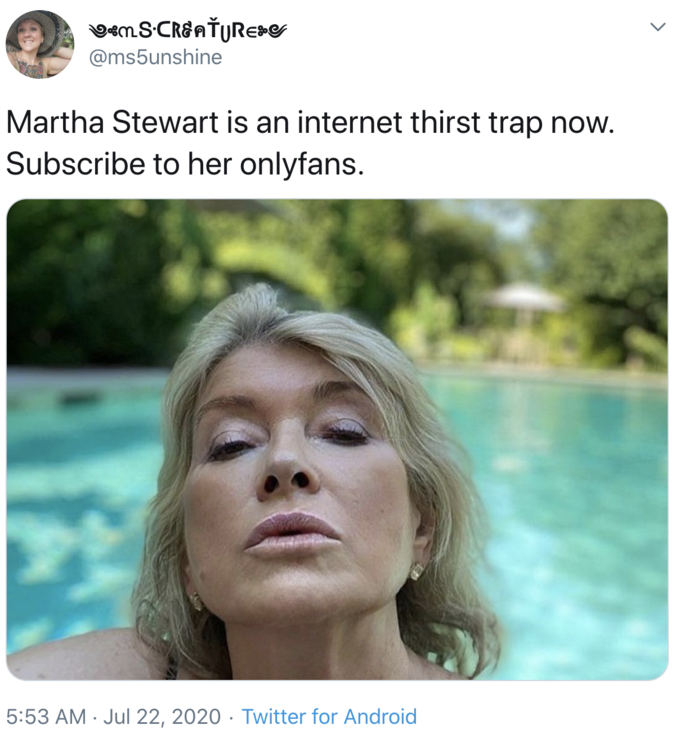Open the tweet options chevron menu

pos(658,27)
